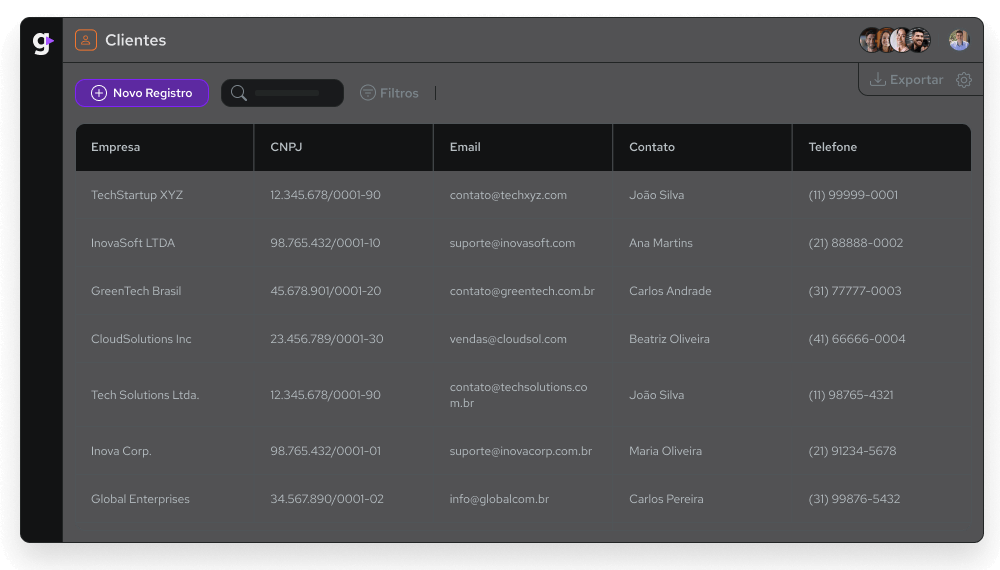Sort by the Empresa column header
The width and height of the screenshot is (1000, 570).
pyautogui.click(x=116, y=147)
